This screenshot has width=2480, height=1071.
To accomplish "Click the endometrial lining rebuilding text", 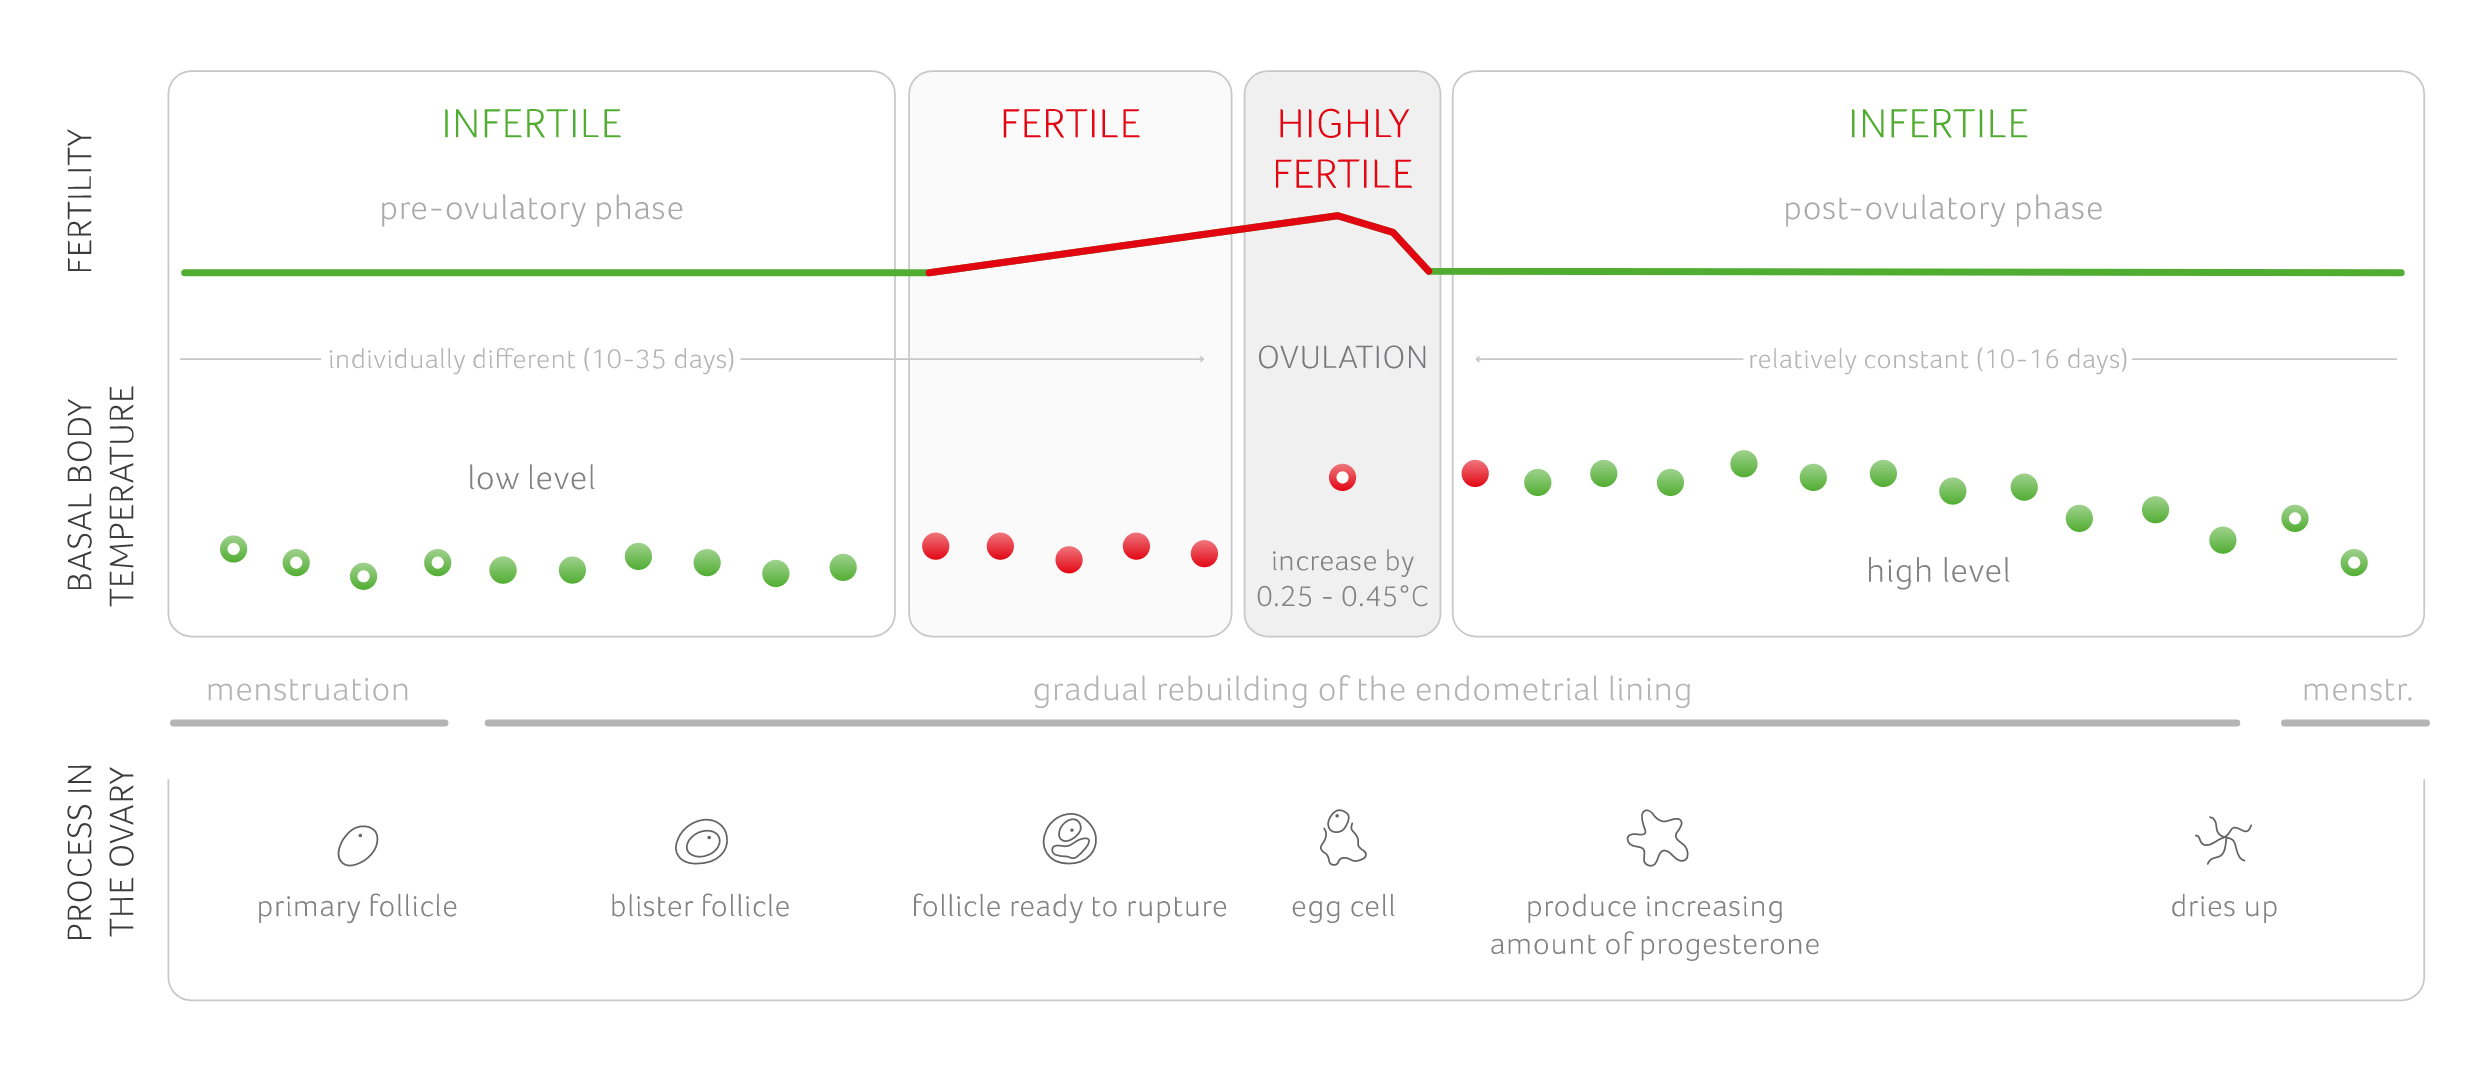I will pos(1362,690).
